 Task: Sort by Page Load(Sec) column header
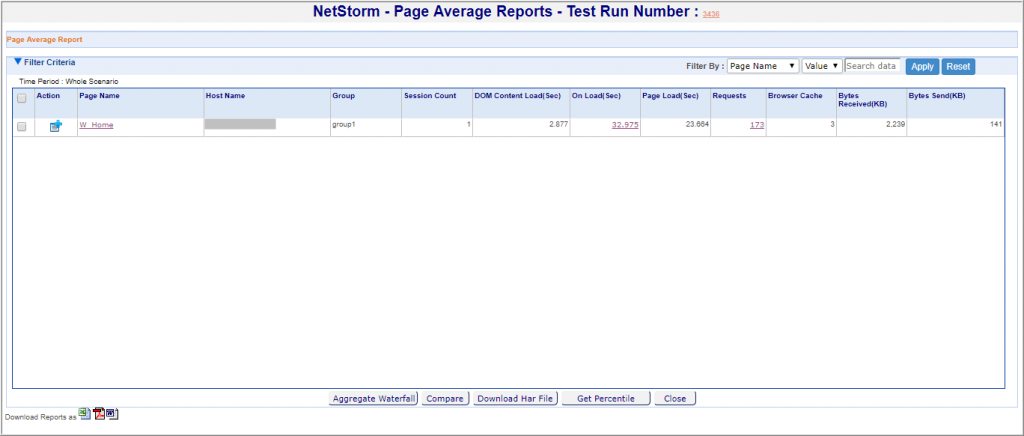[671, 96]
